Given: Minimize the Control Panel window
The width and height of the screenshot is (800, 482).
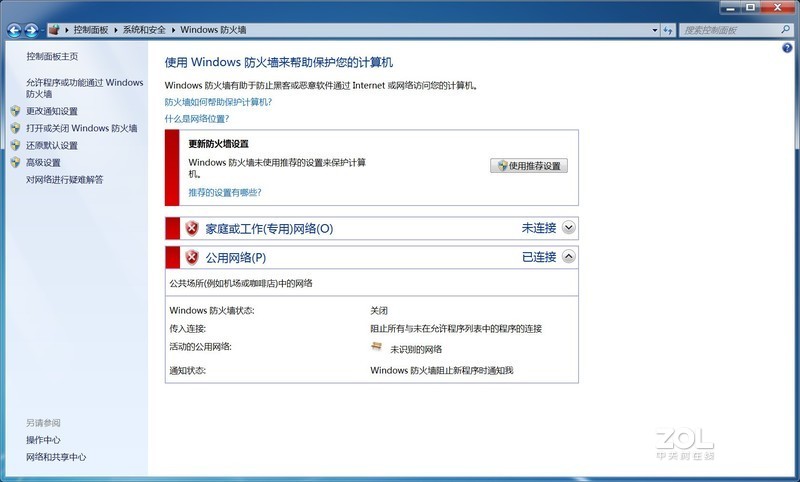Looking at the screenshot, I should pos(731,8).
